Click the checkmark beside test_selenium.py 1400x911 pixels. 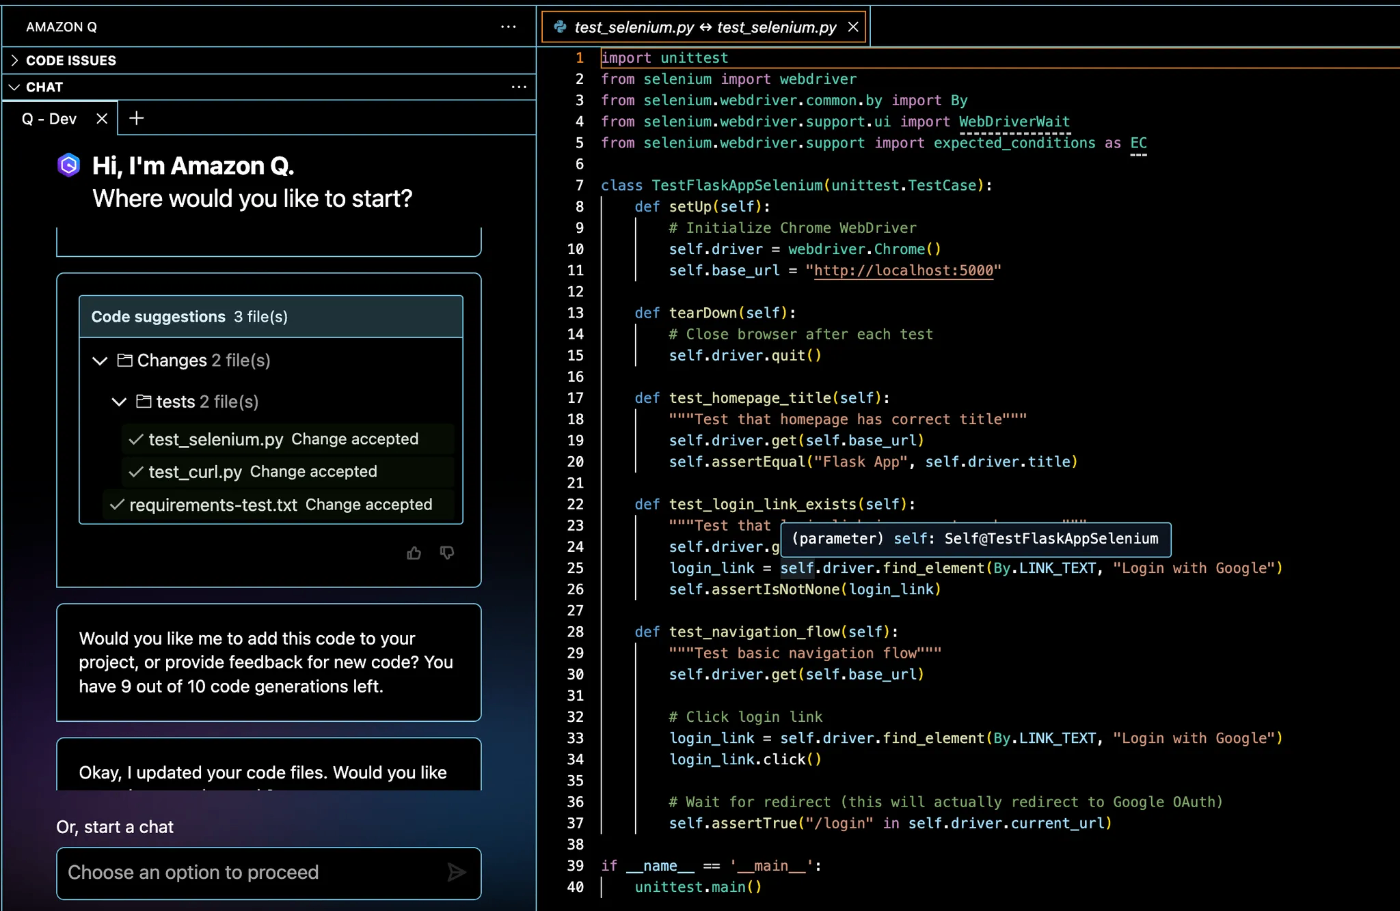[x=136, y=439]
